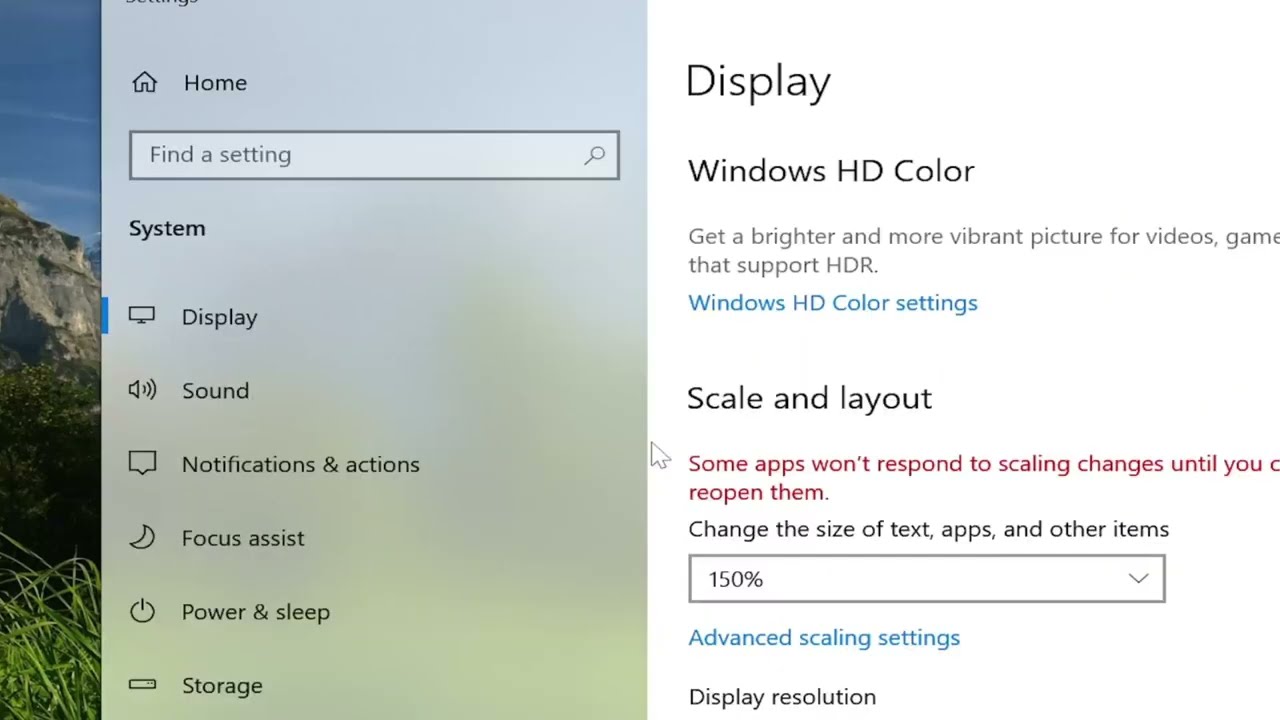The width and height of the screenshot is (1280, 720).
Task: Click the Storage drive icon
Action: click(142, 685)
